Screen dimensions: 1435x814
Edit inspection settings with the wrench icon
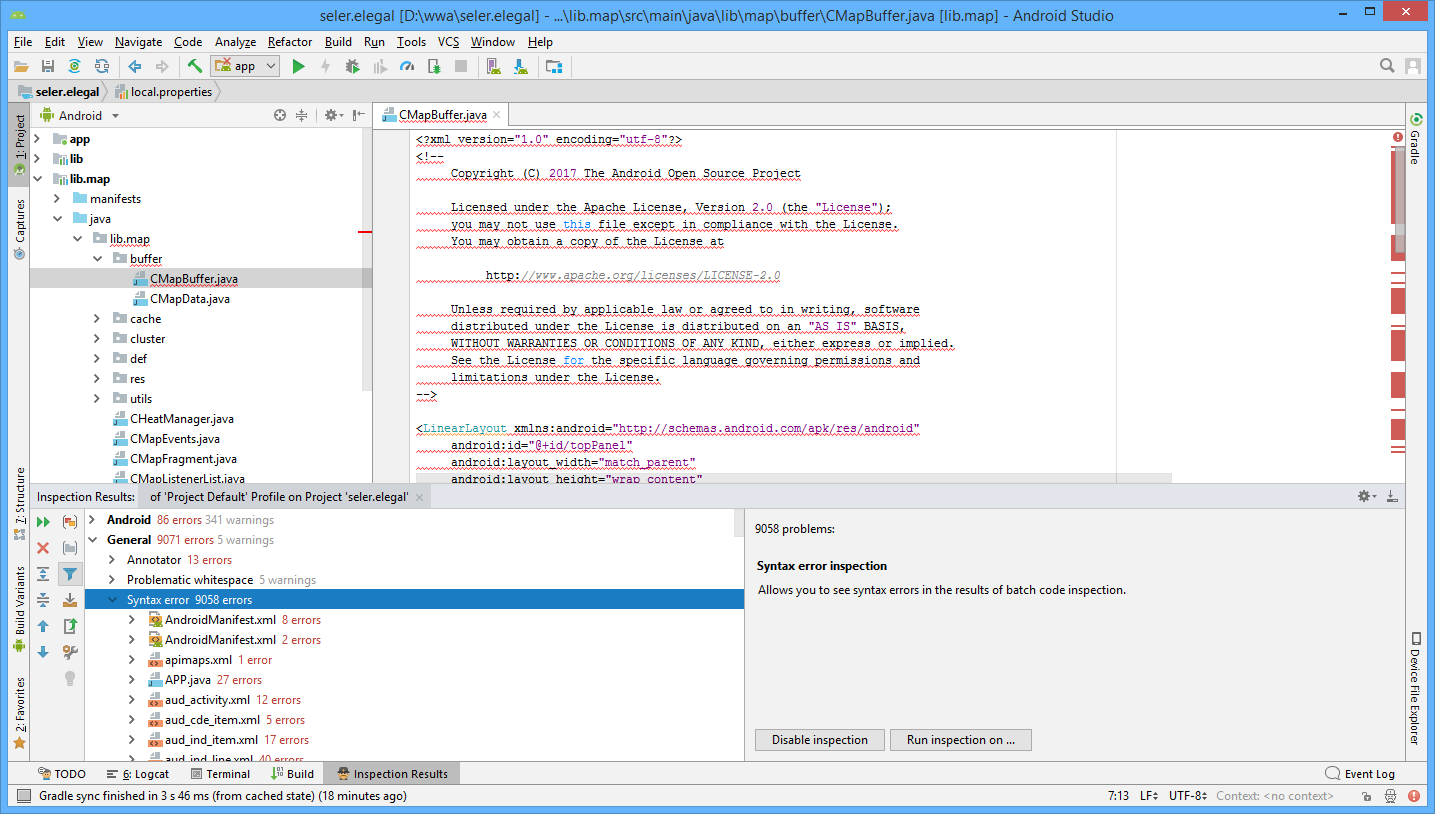coord(70,652)
